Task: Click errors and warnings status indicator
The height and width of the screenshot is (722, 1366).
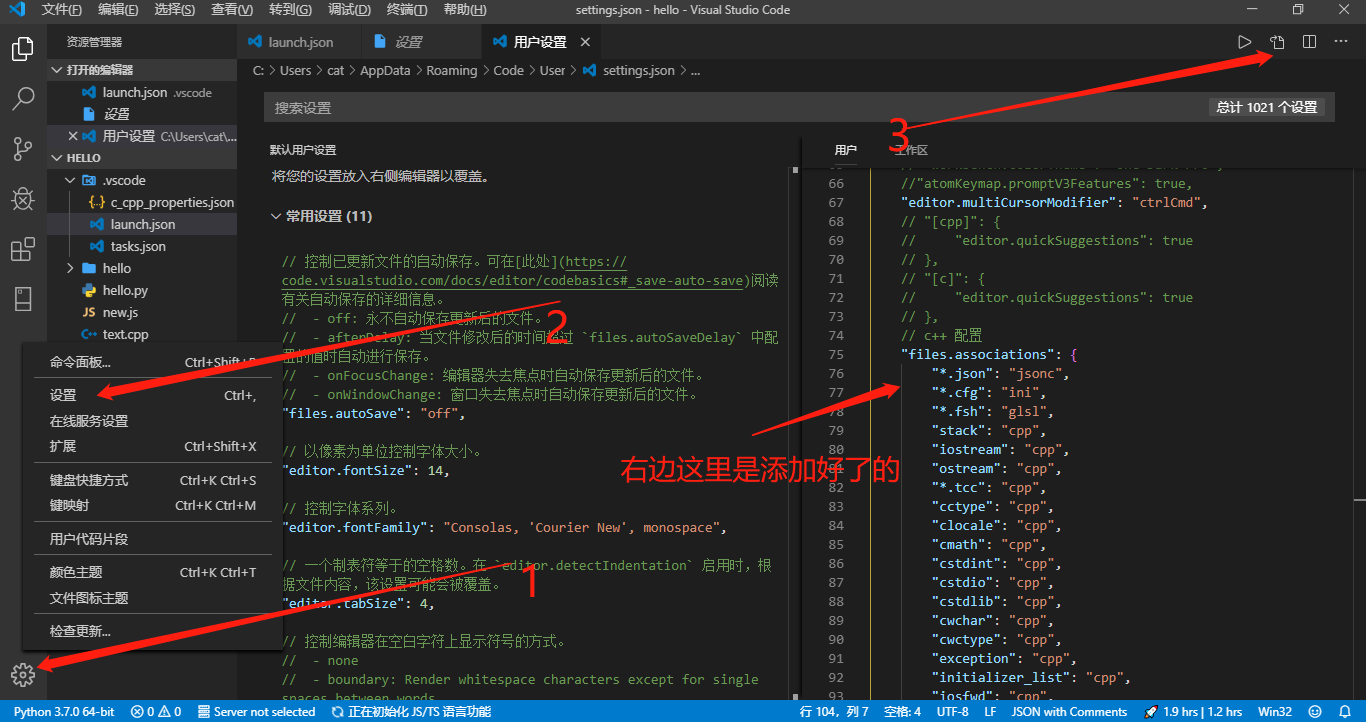Action: click(x=156, y=712)
